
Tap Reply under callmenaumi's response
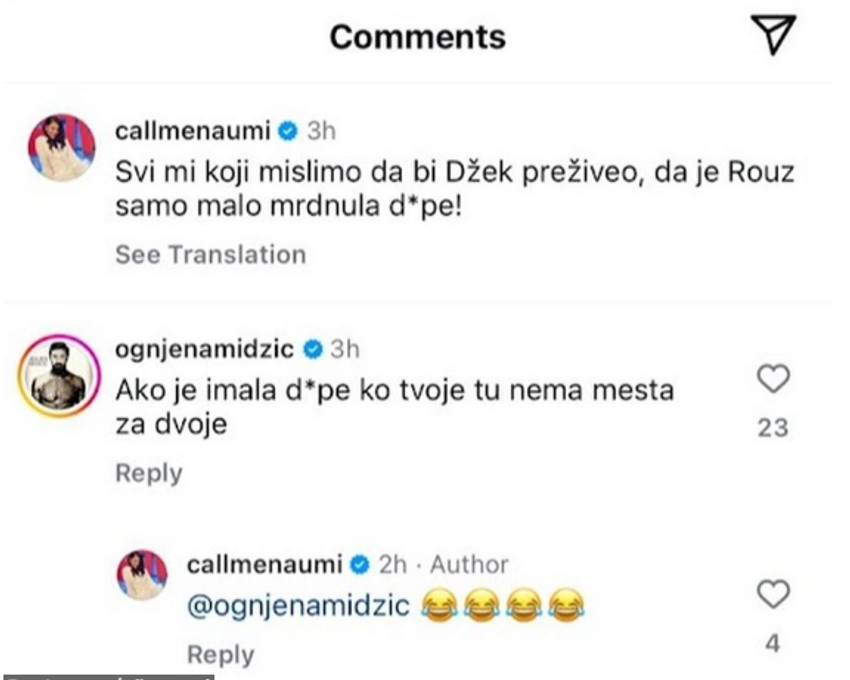coord(222,653)
